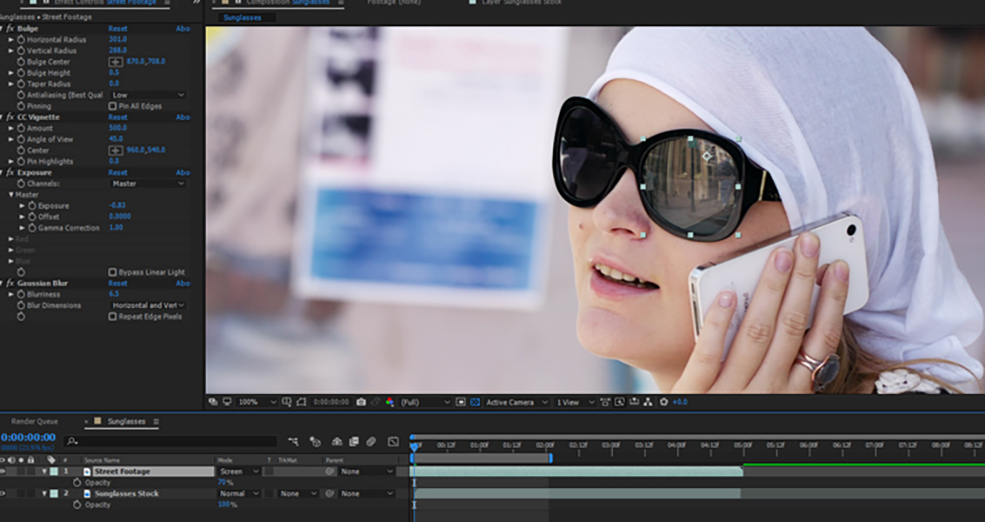Click current time 0:00:00:00 in timeline

pos(28,437)
